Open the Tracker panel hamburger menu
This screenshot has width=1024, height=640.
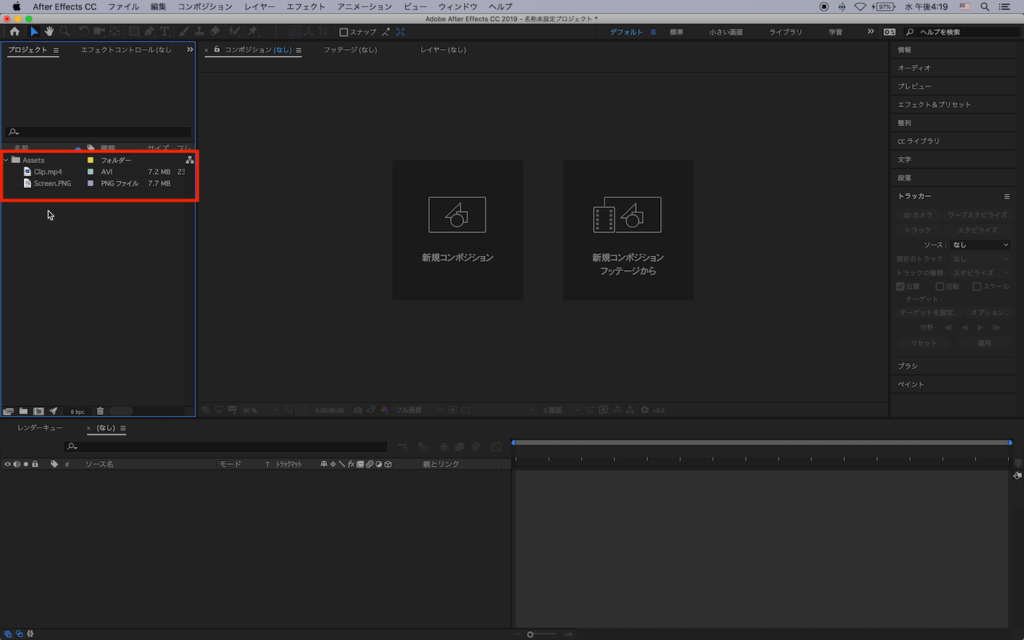pyautogui.click(x=1006, y=196)
